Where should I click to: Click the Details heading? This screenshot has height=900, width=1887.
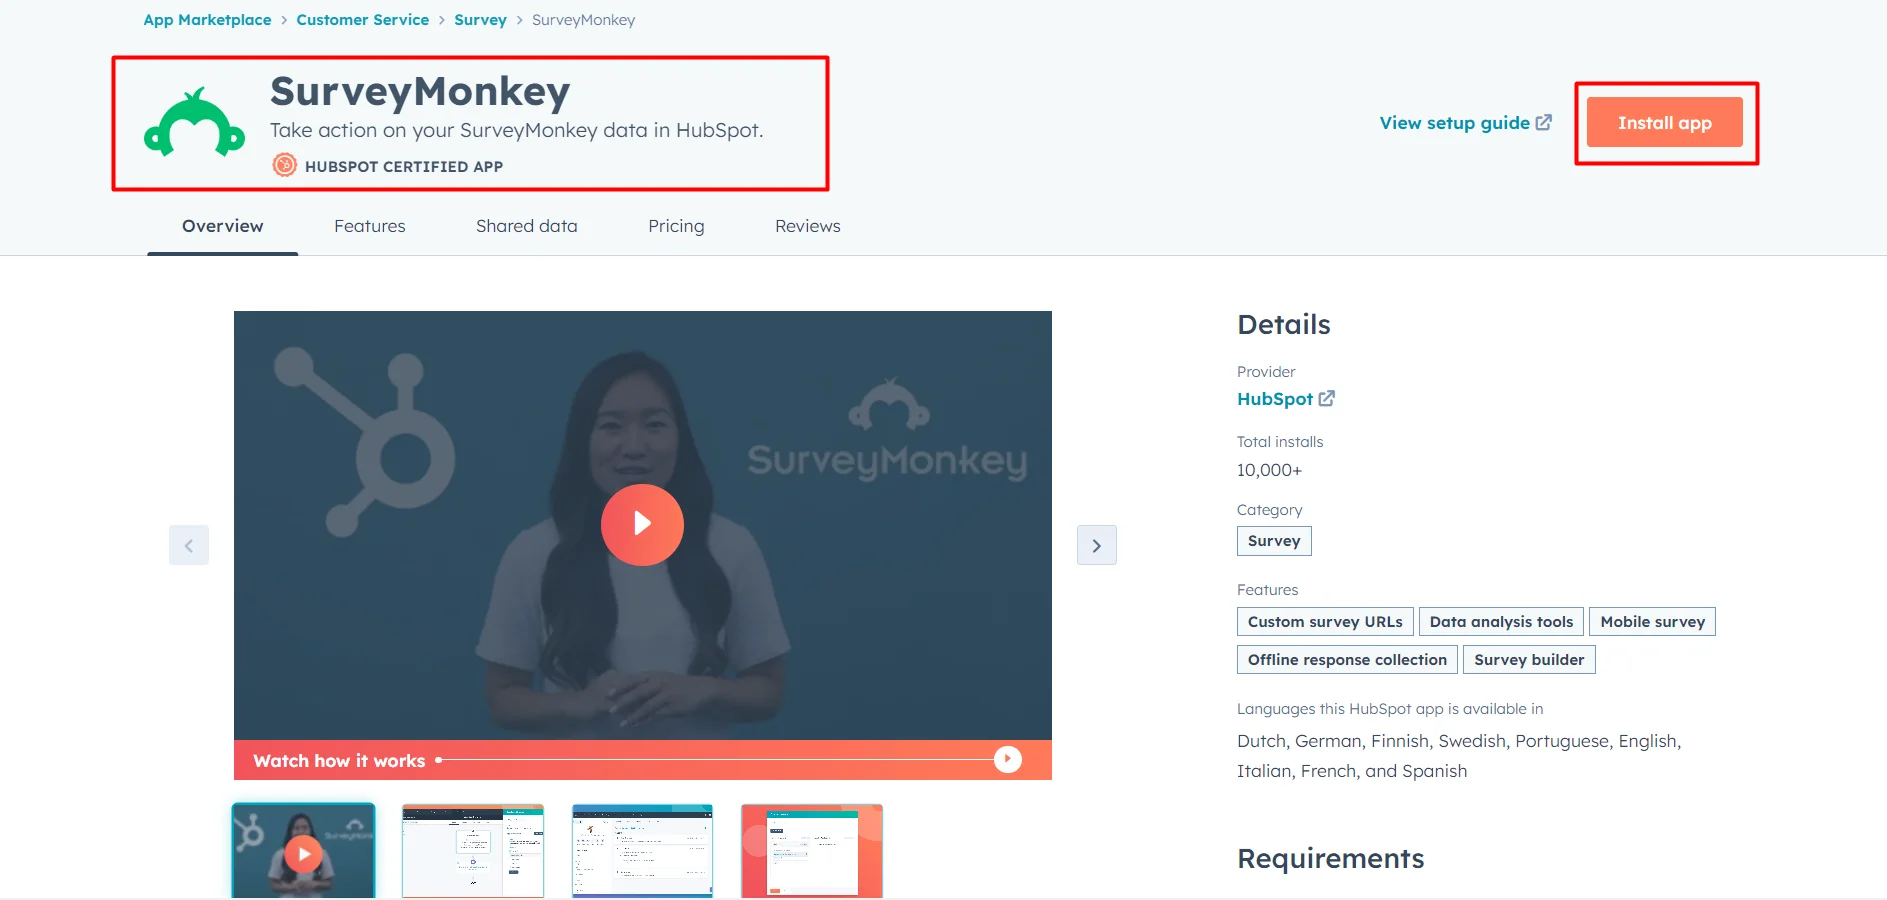coord(1284,324)
